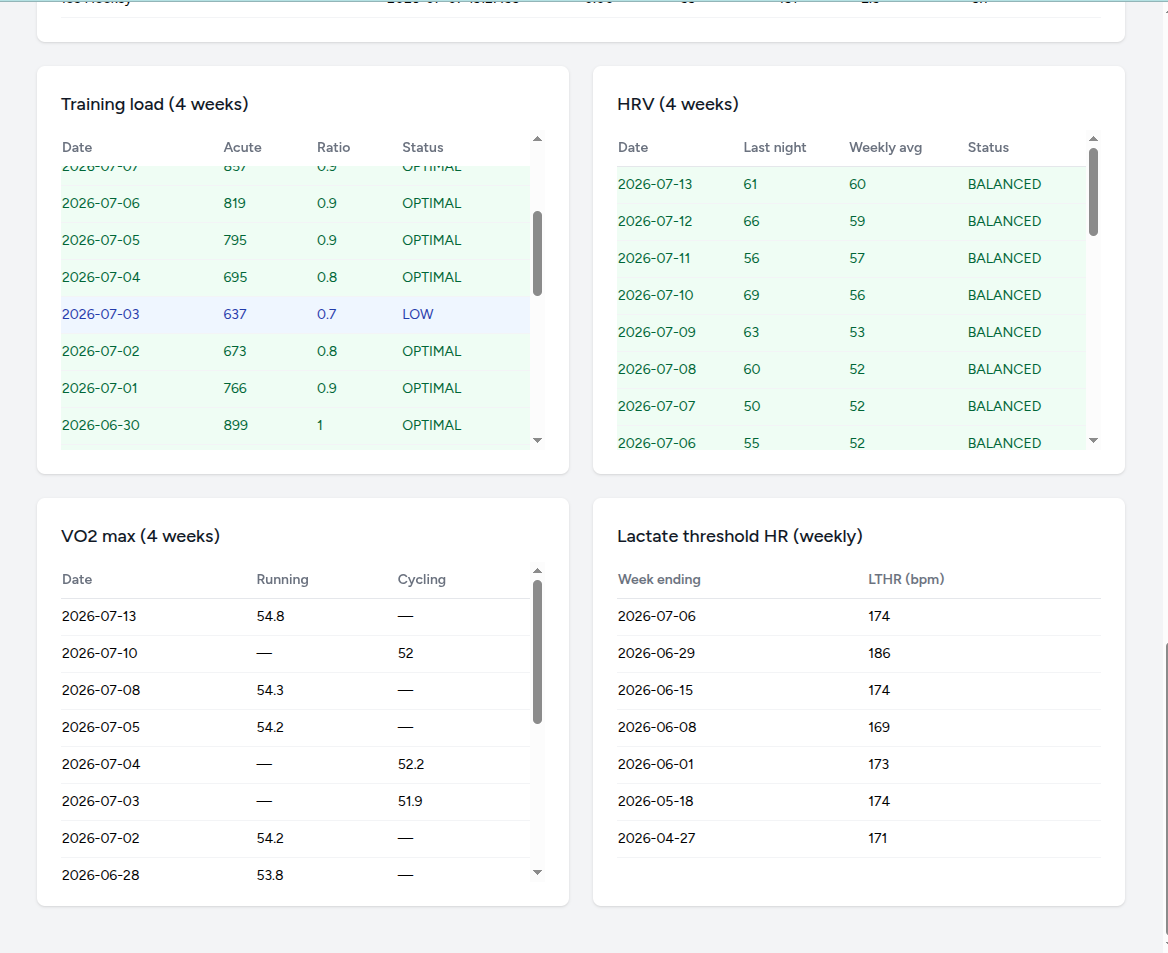Viewport: 1168px width, 953px height.
Task: Click the 'Cycling' column header
Action: click(x=422, y=580)
